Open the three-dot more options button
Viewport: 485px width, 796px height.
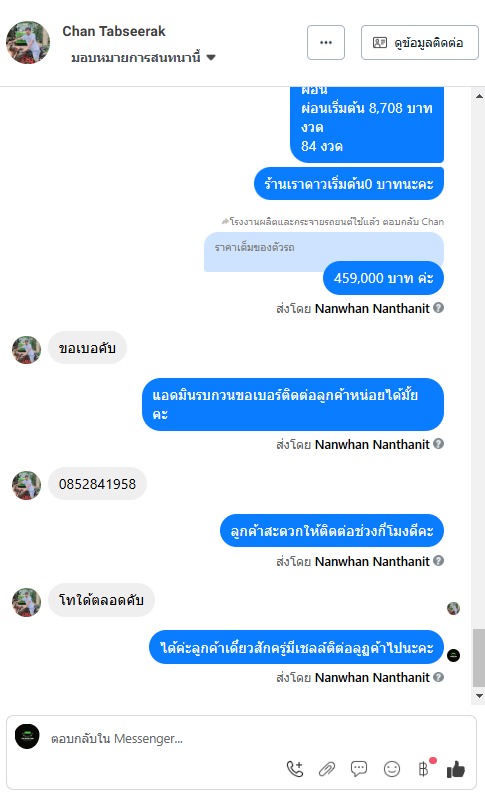tap(326, 43)
